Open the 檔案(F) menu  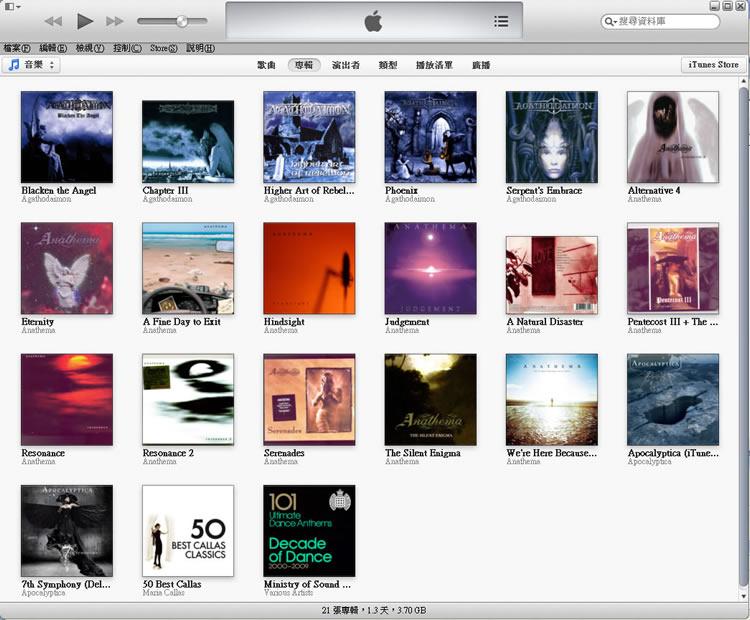[17, 48]
